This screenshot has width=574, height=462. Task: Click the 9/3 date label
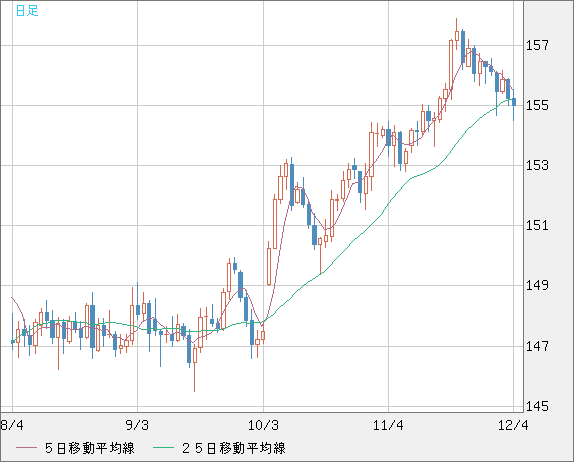point(137,425)
